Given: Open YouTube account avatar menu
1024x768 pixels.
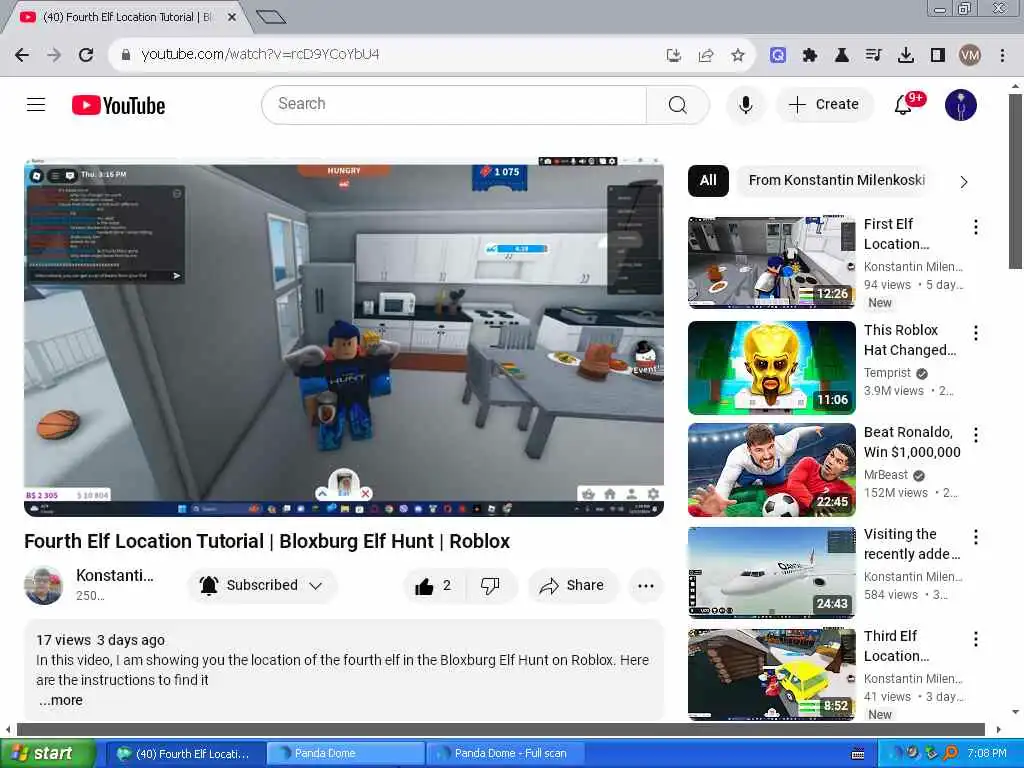Looking at the screenshot, I should (x=961, y=105).
